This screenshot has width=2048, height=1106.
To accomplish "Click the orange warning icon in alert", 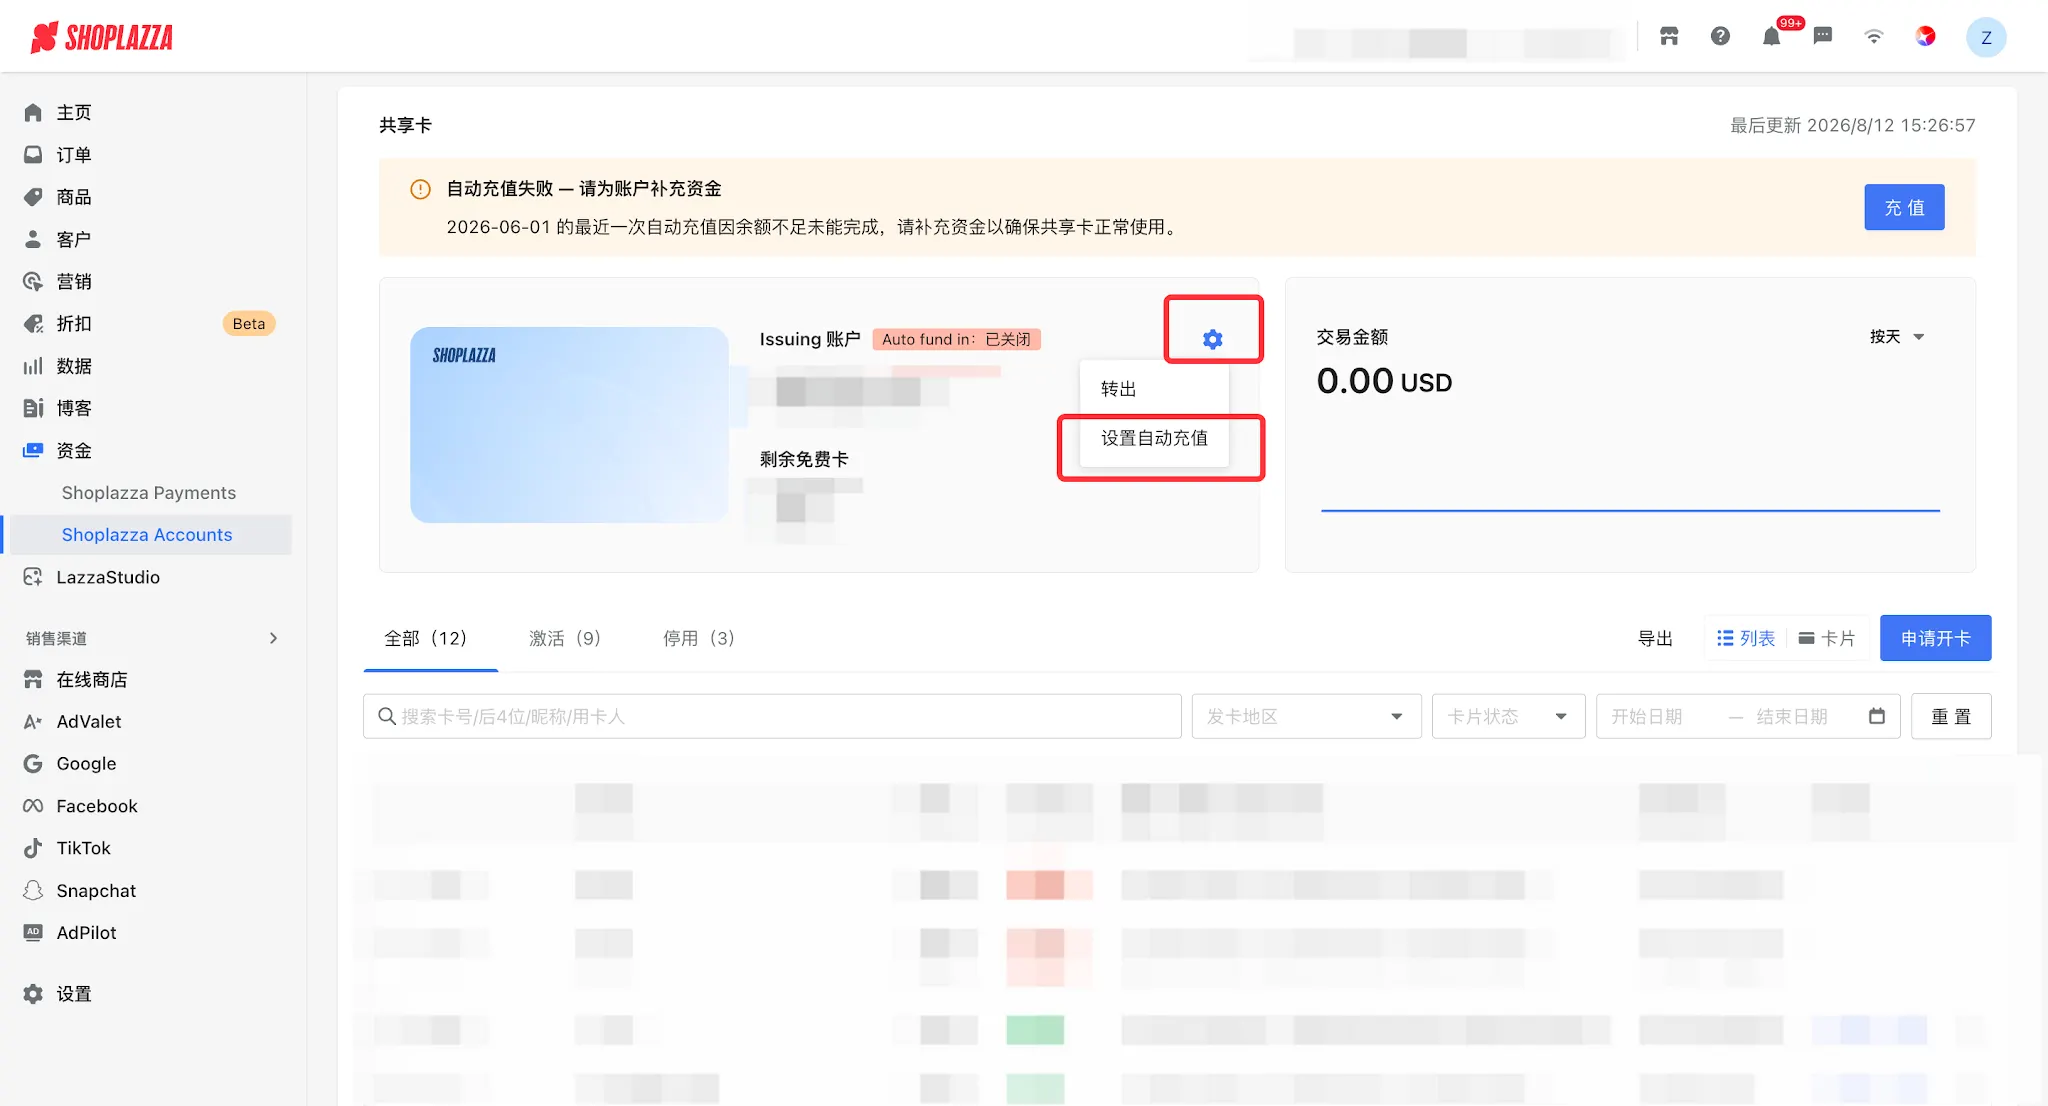I will coord(420,189).
